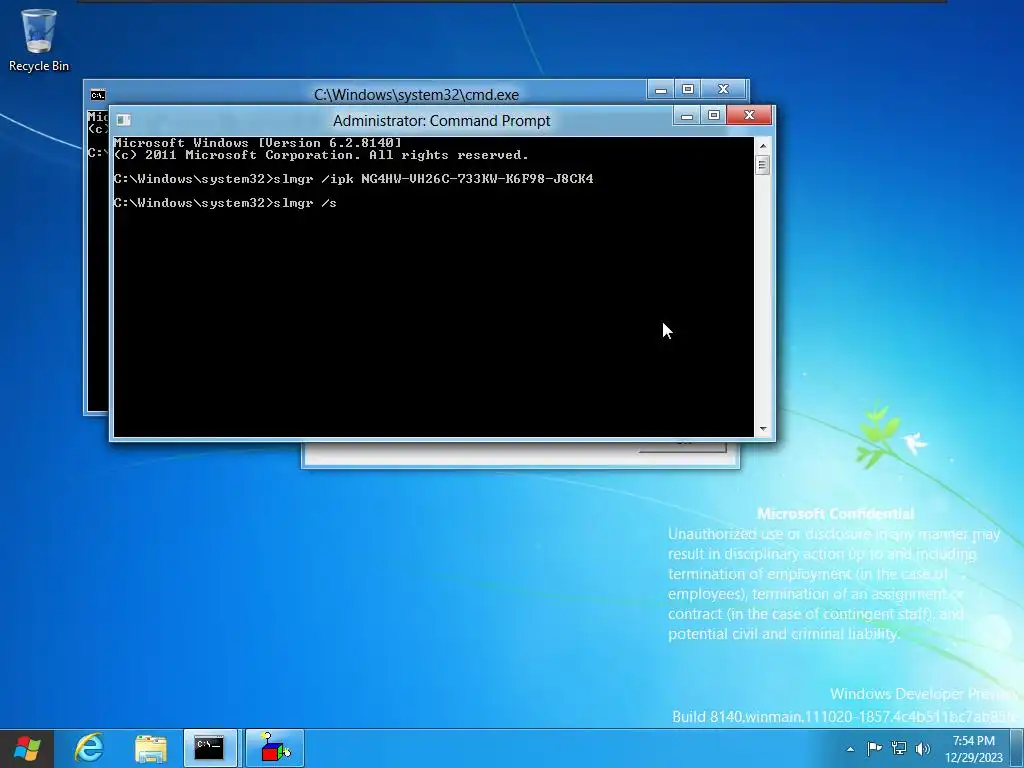Screen dimensions: 1024x768
Task: Maximize the background cmd.exe window
Action: (687, 89)
